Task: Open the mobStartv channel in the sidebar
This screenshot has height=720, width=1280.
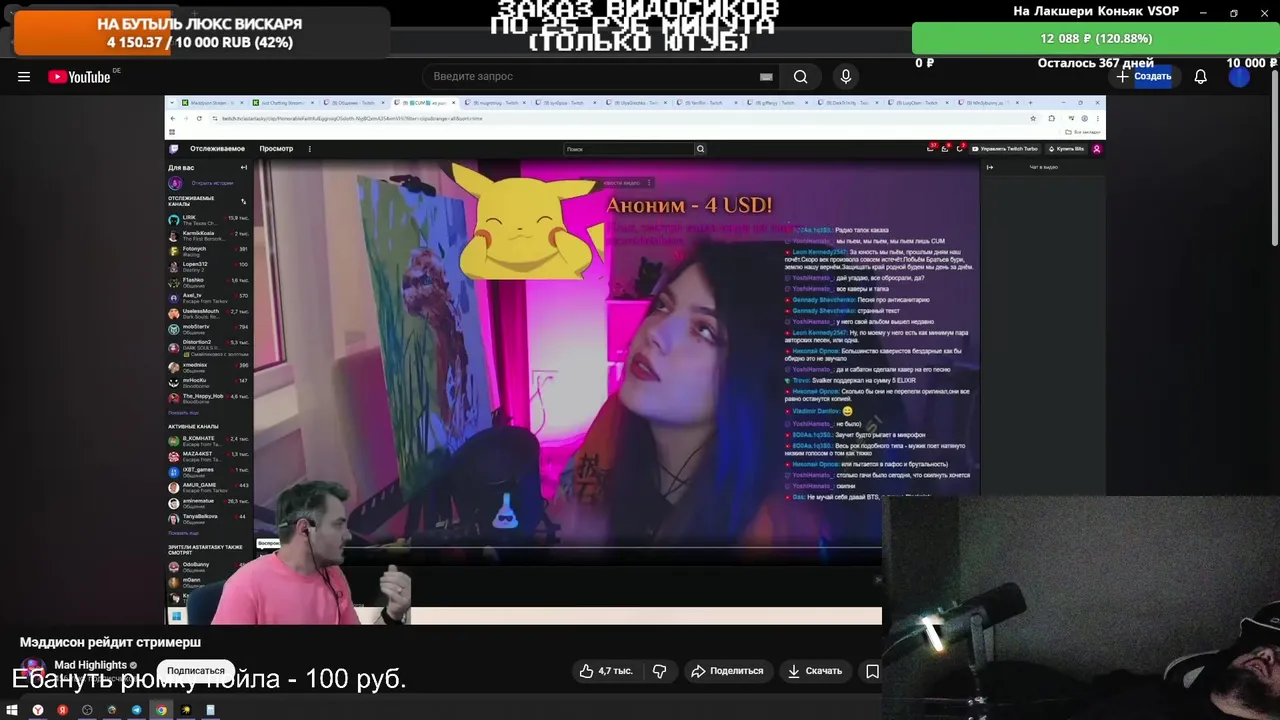Action: (208, 328)
